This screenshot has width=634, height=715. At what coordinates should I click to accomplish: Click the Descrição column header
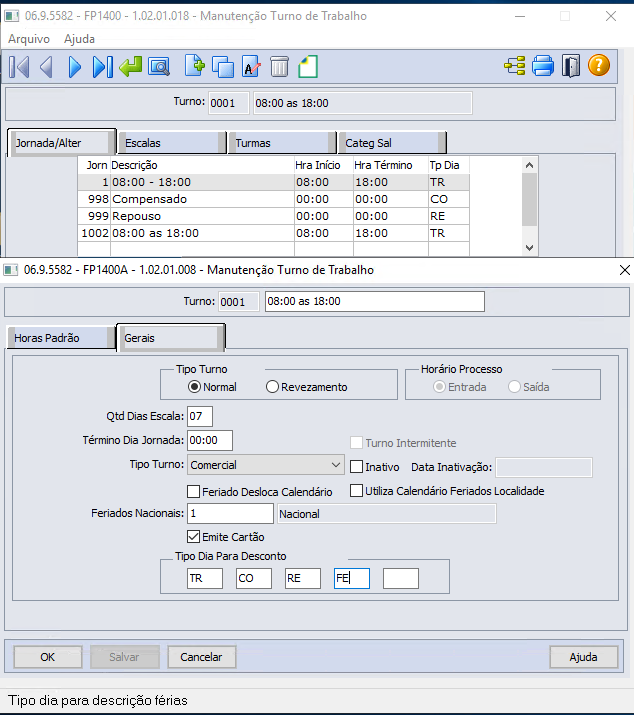pos(203,165)
